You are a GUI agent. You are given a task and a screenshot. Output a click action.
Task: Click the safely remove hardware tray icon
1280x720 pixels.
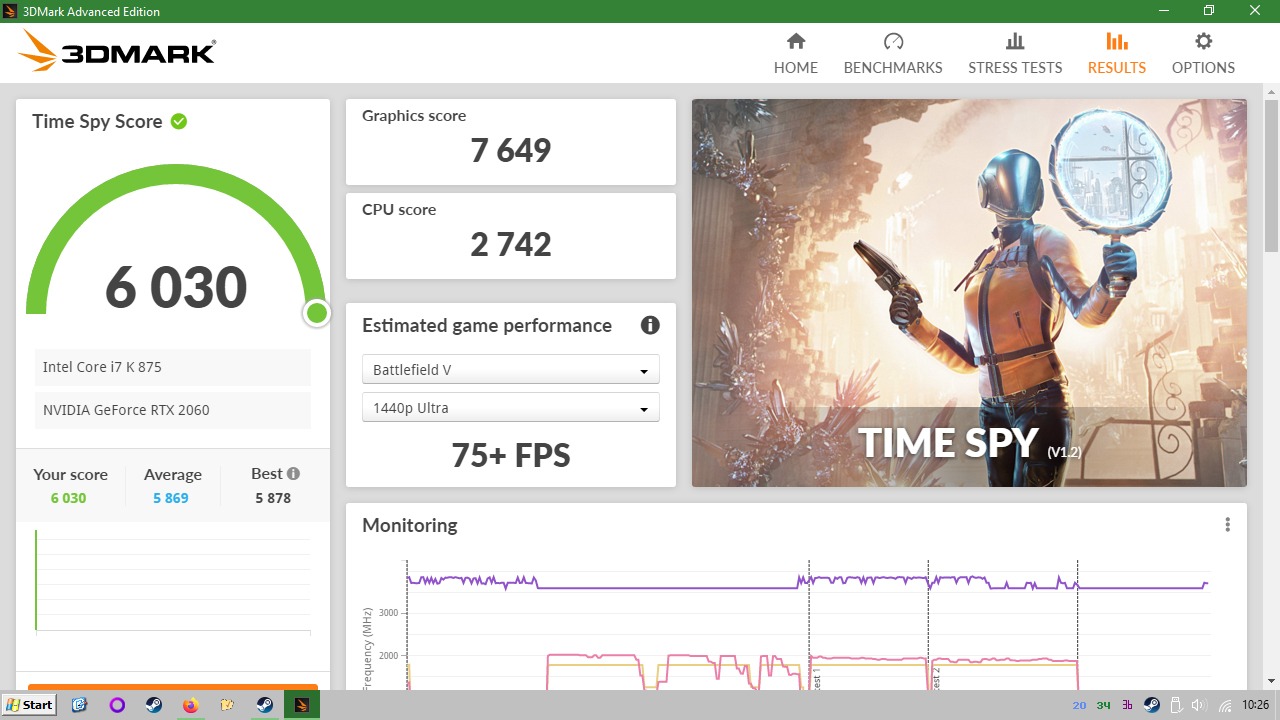pyautogui.click(x=1176, y=705)
